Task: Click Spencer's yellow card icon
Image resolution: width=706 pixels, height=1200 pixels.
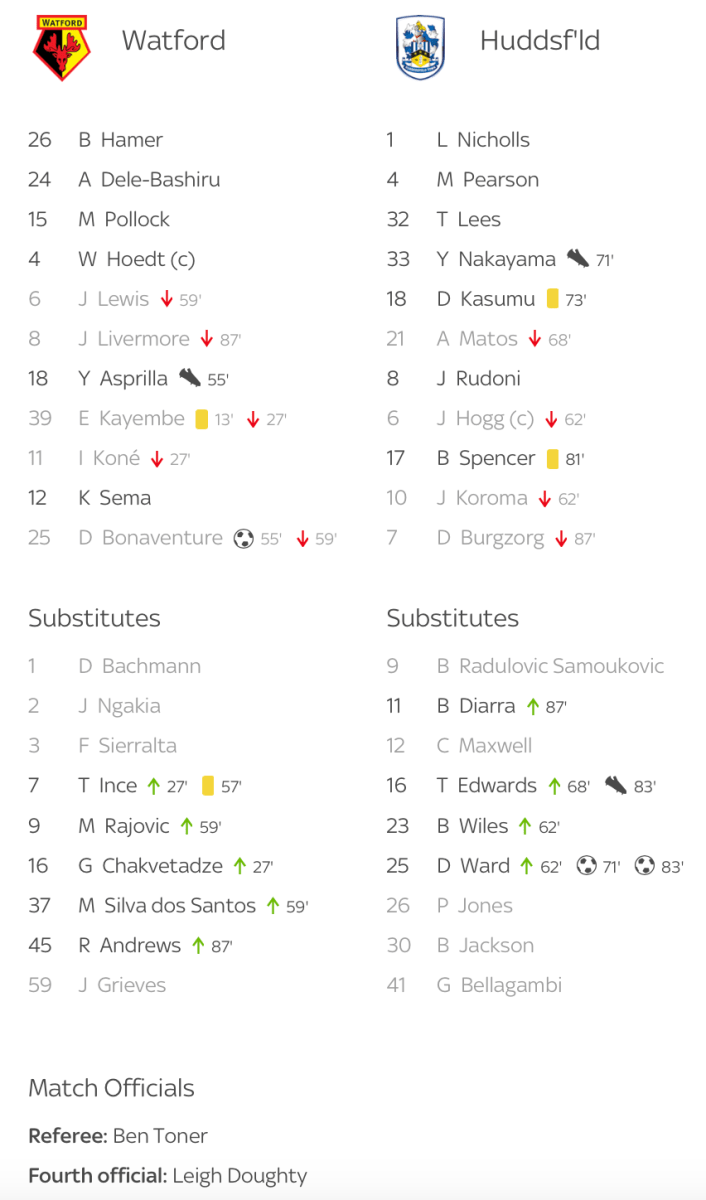Action: coord(552,459)
